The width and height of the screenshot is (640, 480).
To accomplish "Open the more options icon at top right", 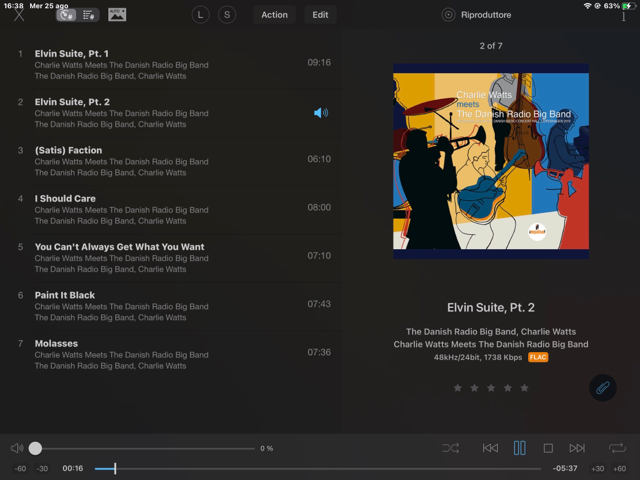I will click(623, 16).
